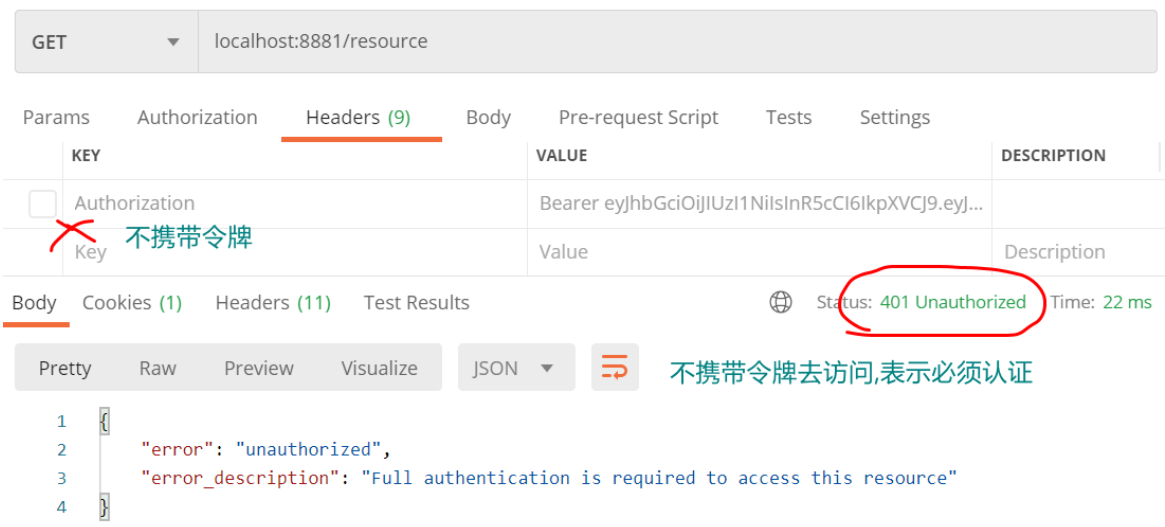The height and width of the screenshot is (527, 1165).
Task: Select the Preview response view
Action: point(259,368)
